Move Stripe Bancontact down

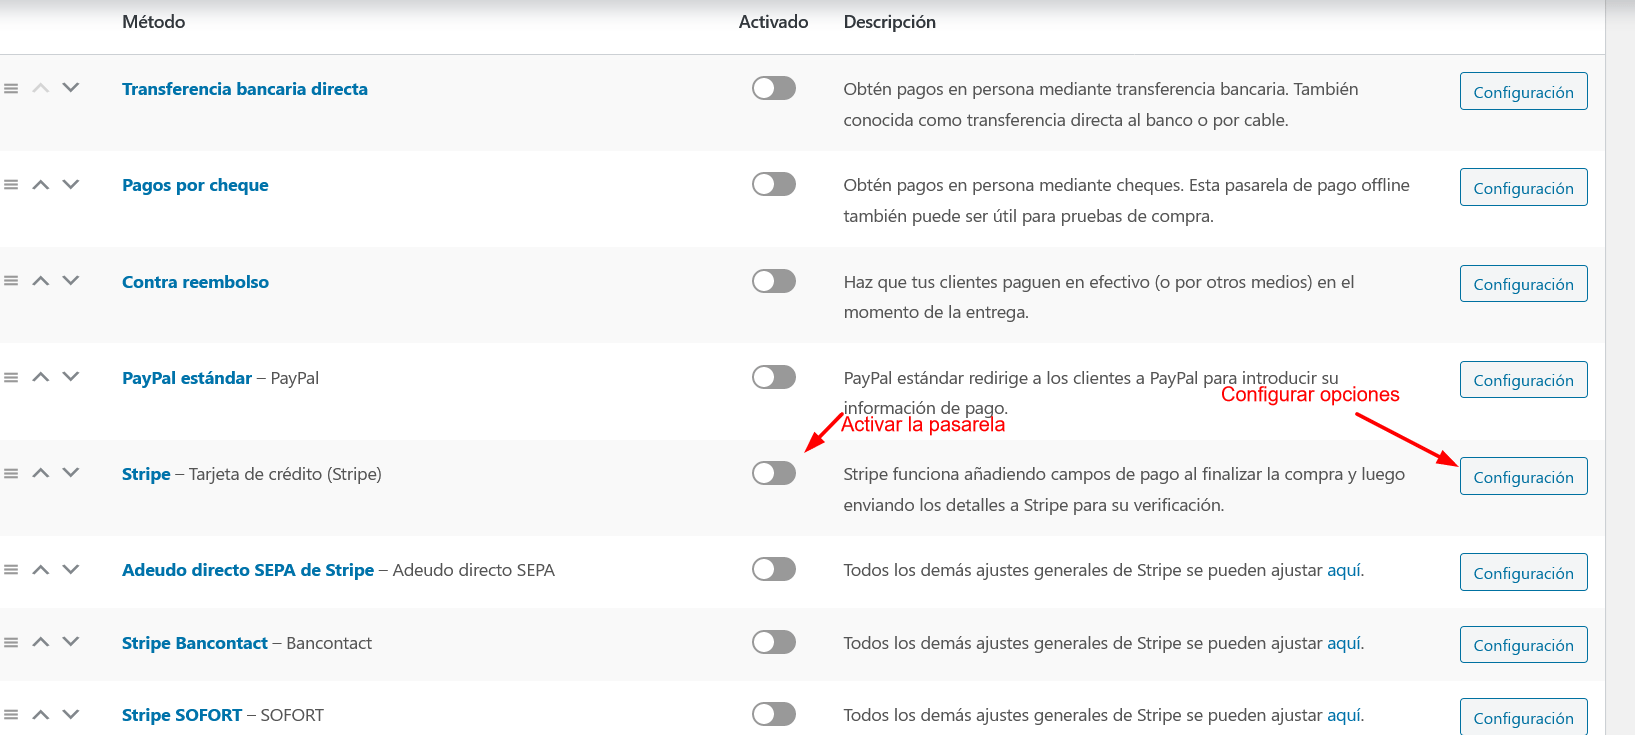tap(71, 642)
